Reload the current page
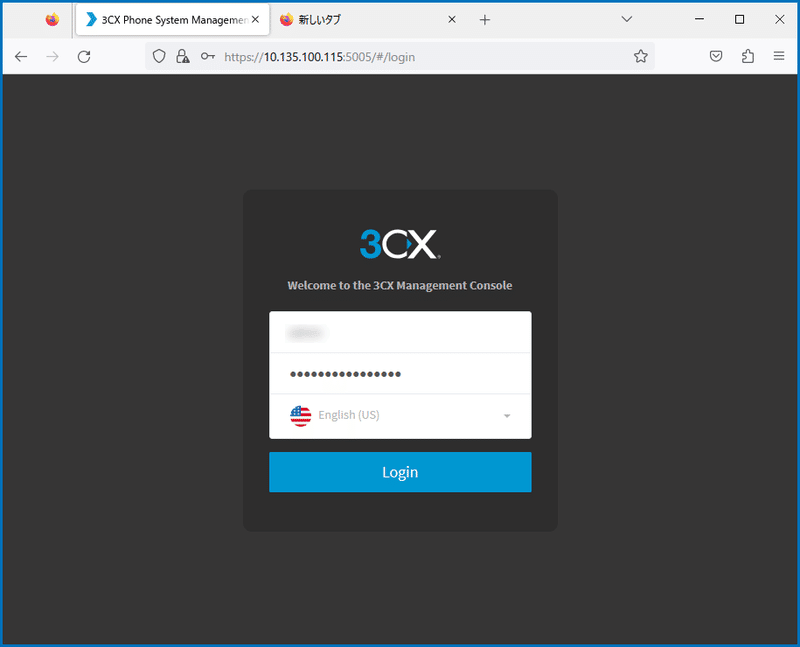 [x=84, y=57]
